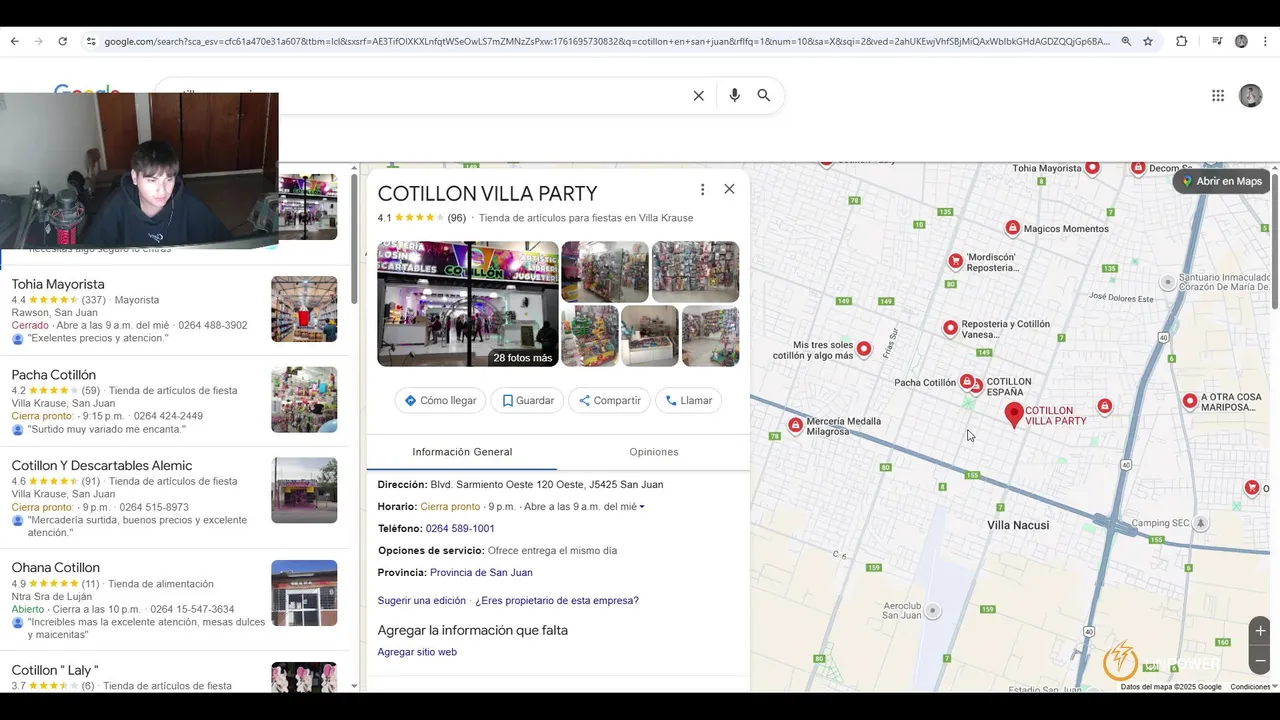Click Mis tres soles cotillón map pin
The height and width of the screenshot is (720, 1280).
tap(864, 349)
